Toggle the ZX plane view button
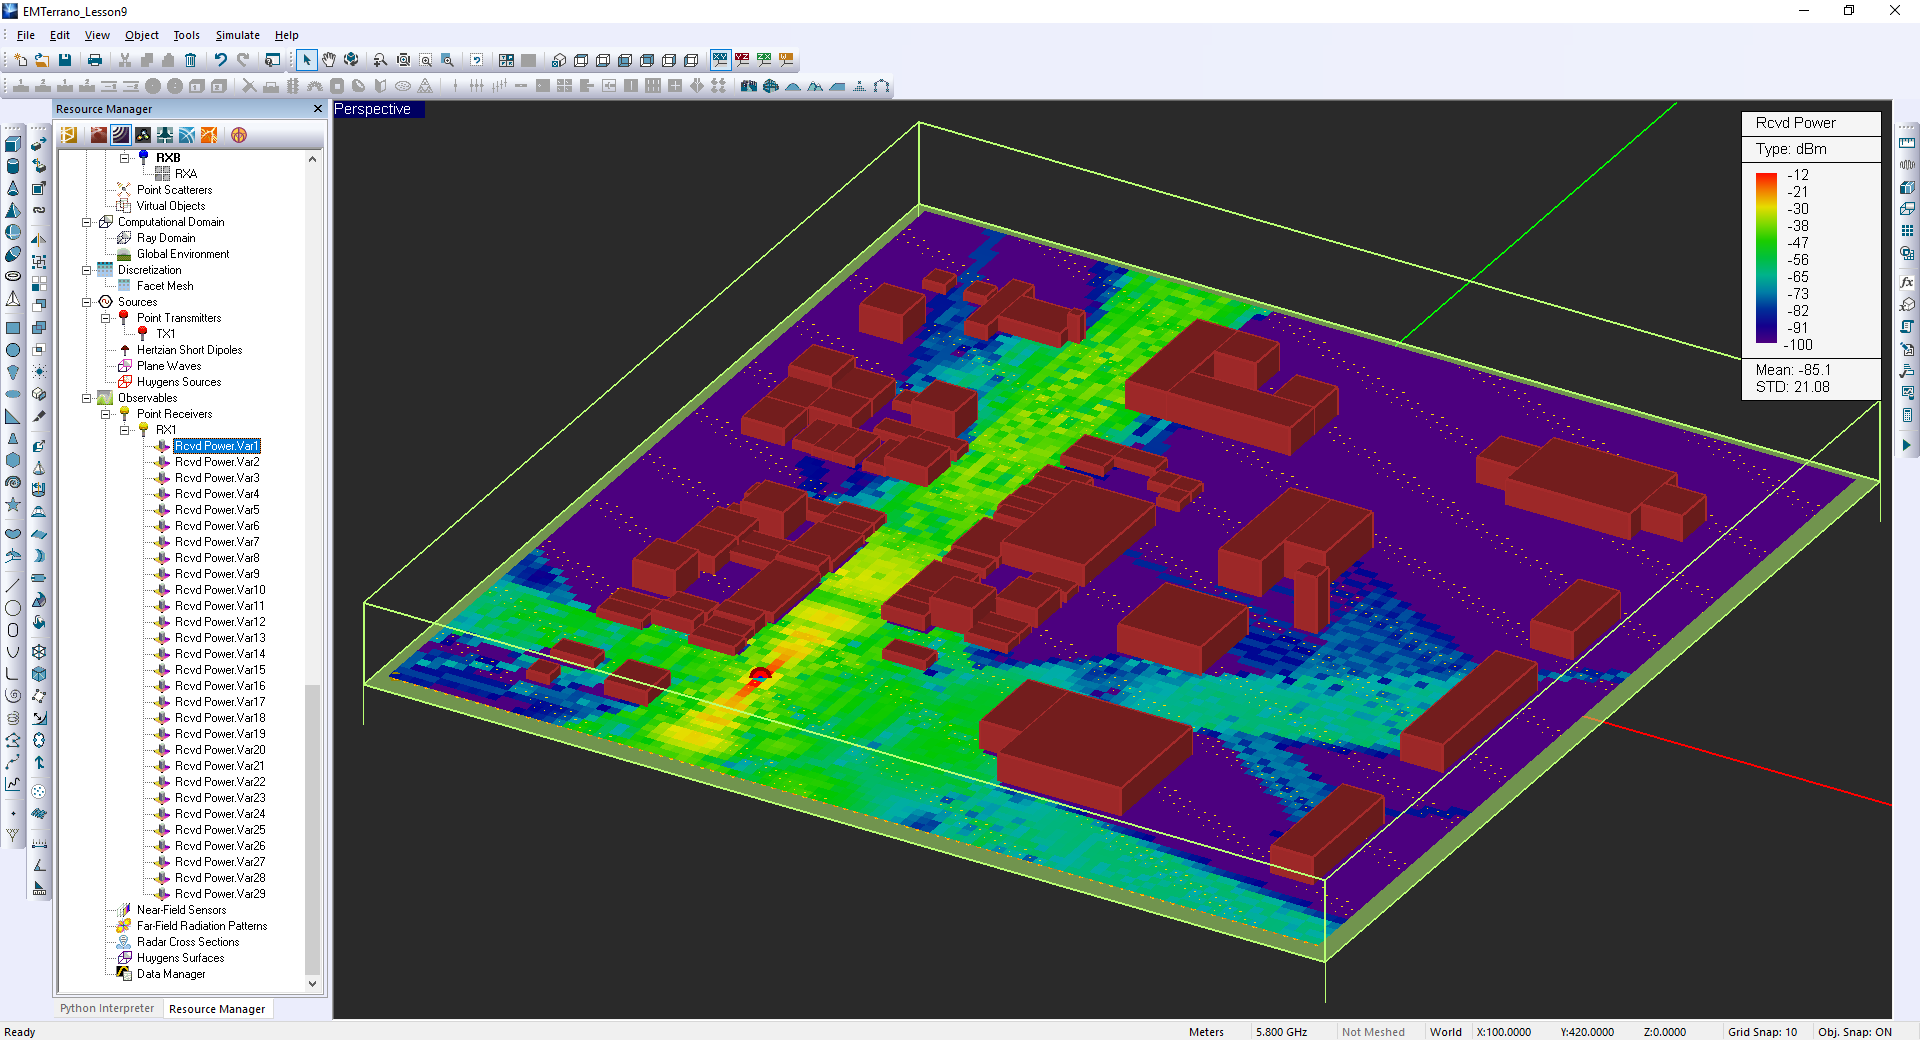 (x=764, y=60)
